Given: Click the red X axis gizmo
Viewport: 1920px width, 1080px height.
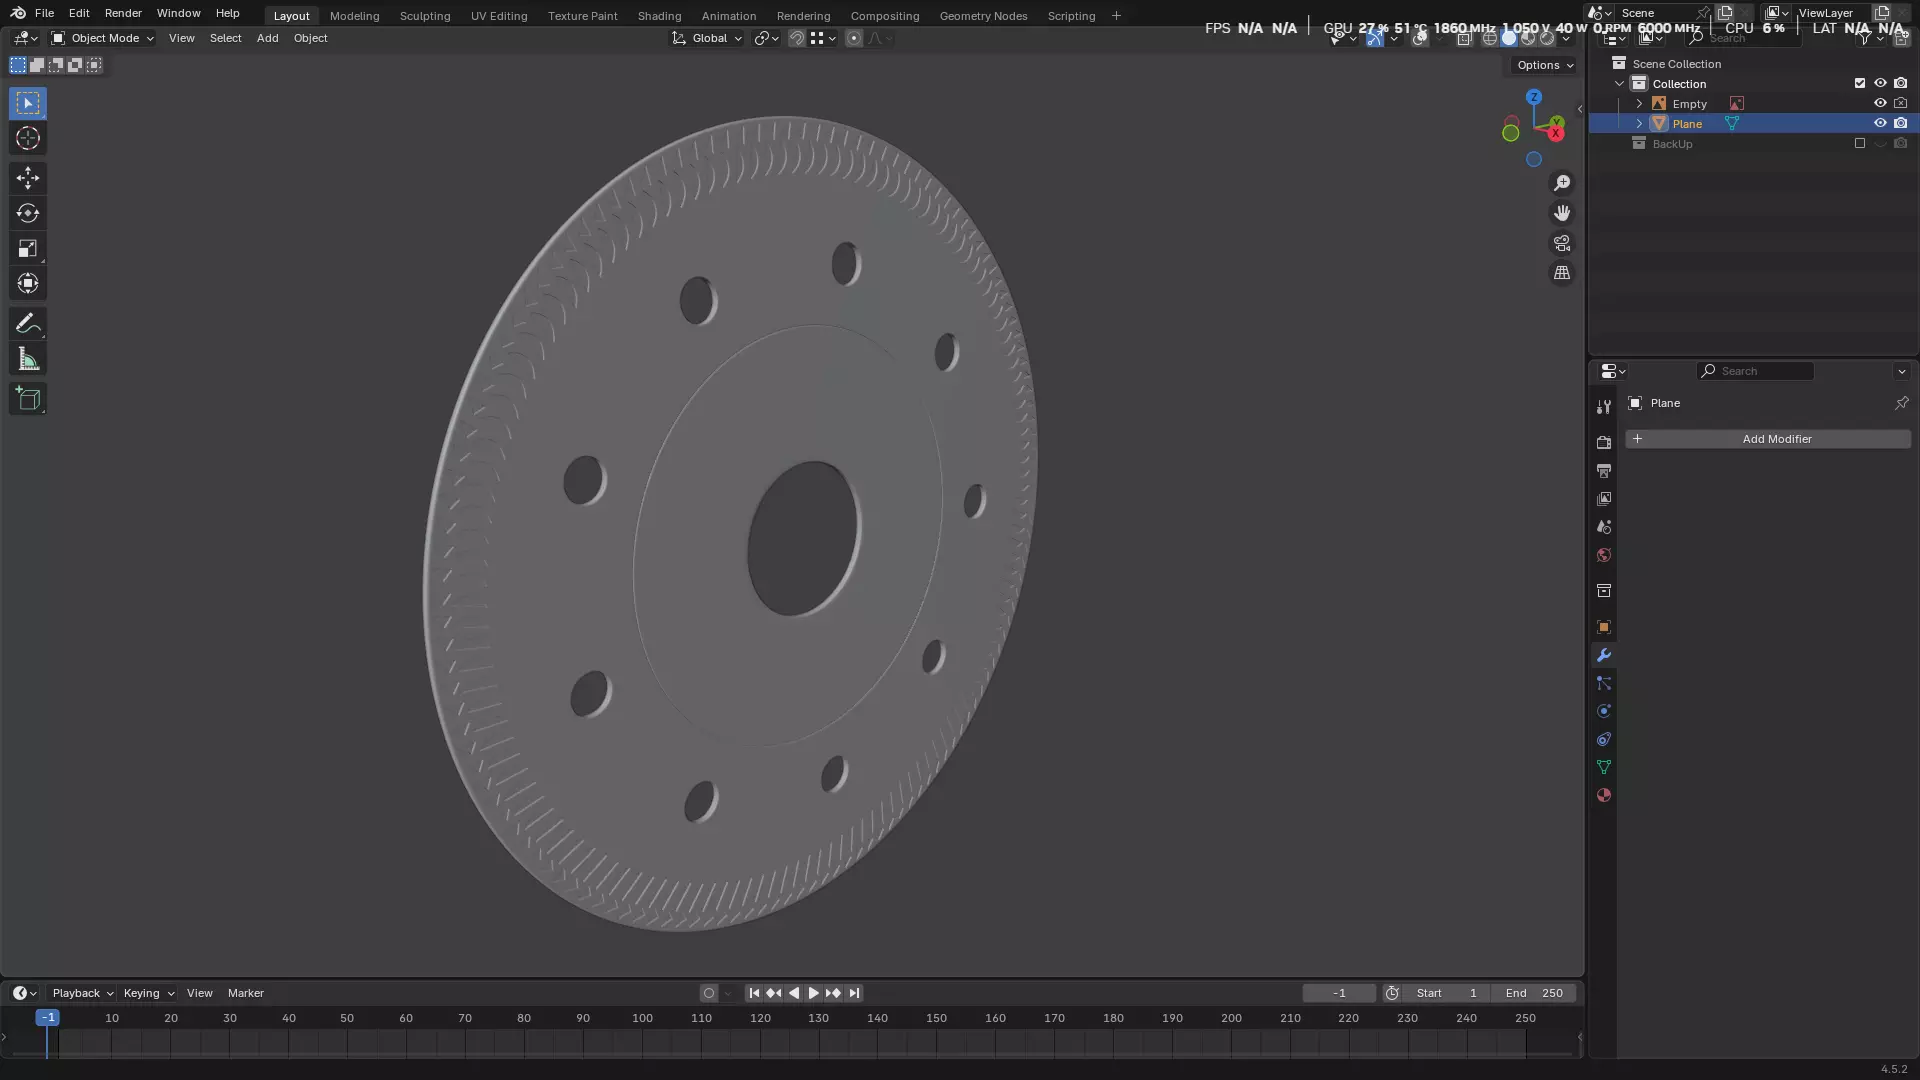Looking at the screenshot, I should [x=1556, y=133].
